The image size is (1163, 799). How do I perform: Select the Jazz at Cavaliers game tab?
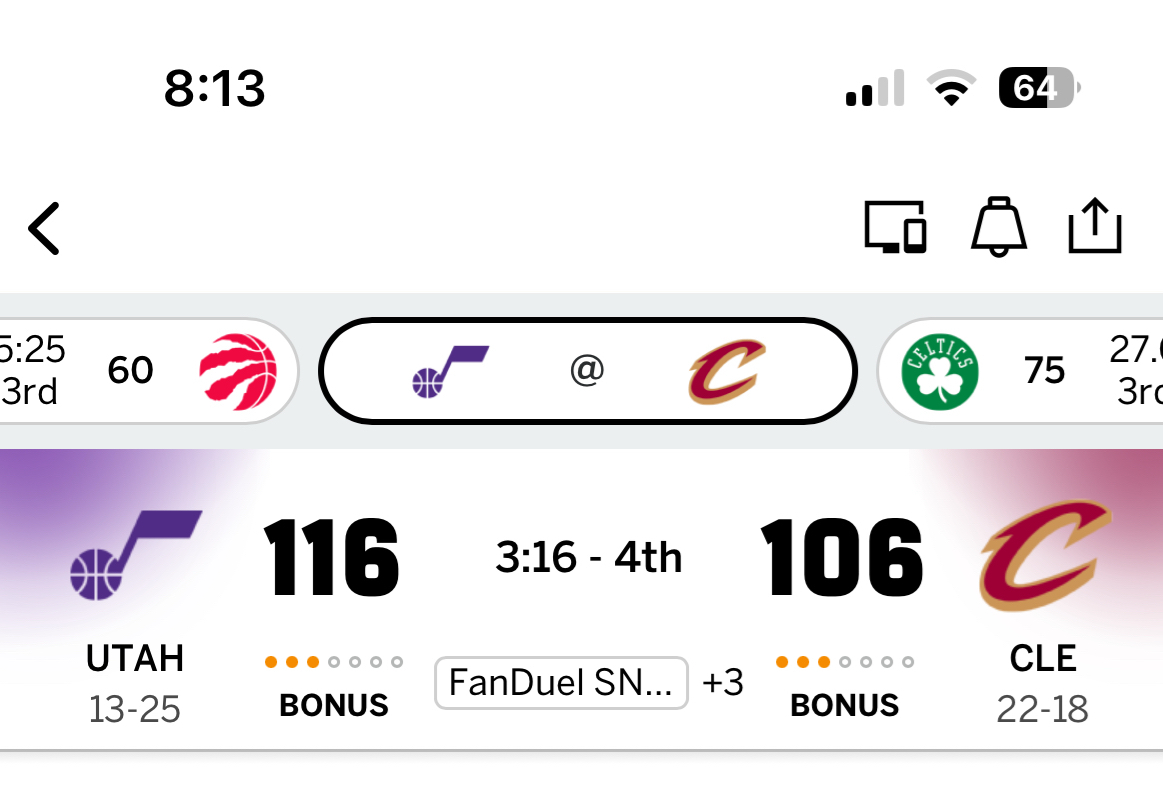588,371
